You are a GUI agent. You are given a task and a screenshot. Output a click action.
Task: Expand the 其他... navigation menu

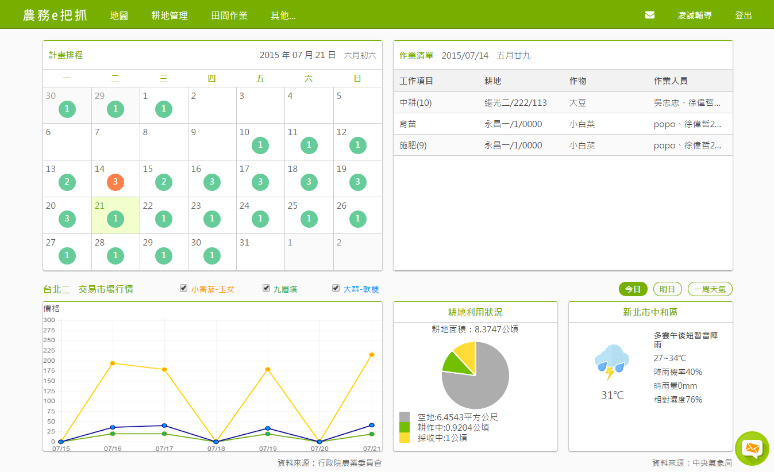point(283,16)
